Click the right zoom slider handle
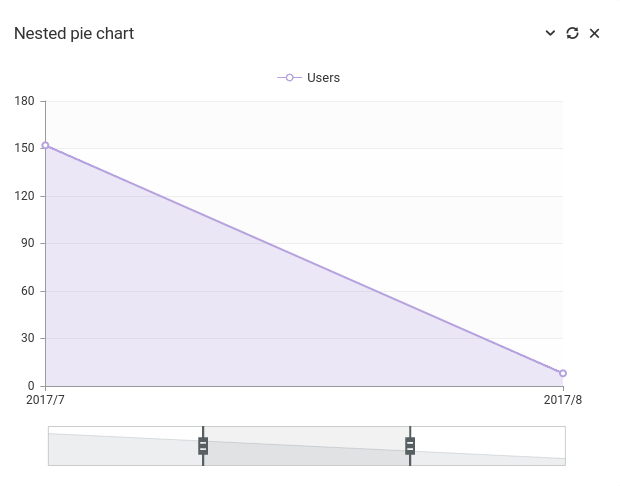620x486 pixels. pyautogui.click(x=410, y=446)
